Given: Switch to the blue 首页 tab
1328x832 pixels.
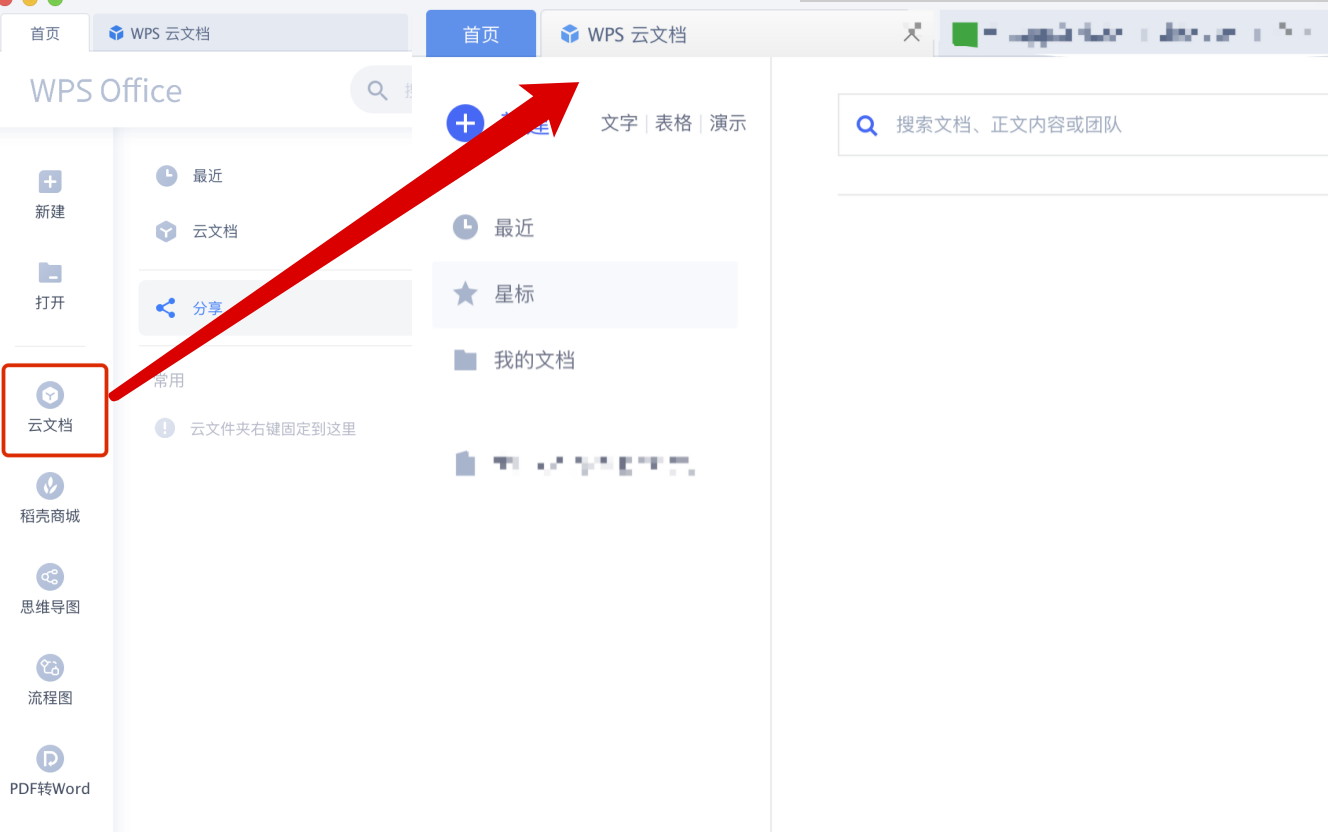Looking at the screenshot, I should point(481,34).
